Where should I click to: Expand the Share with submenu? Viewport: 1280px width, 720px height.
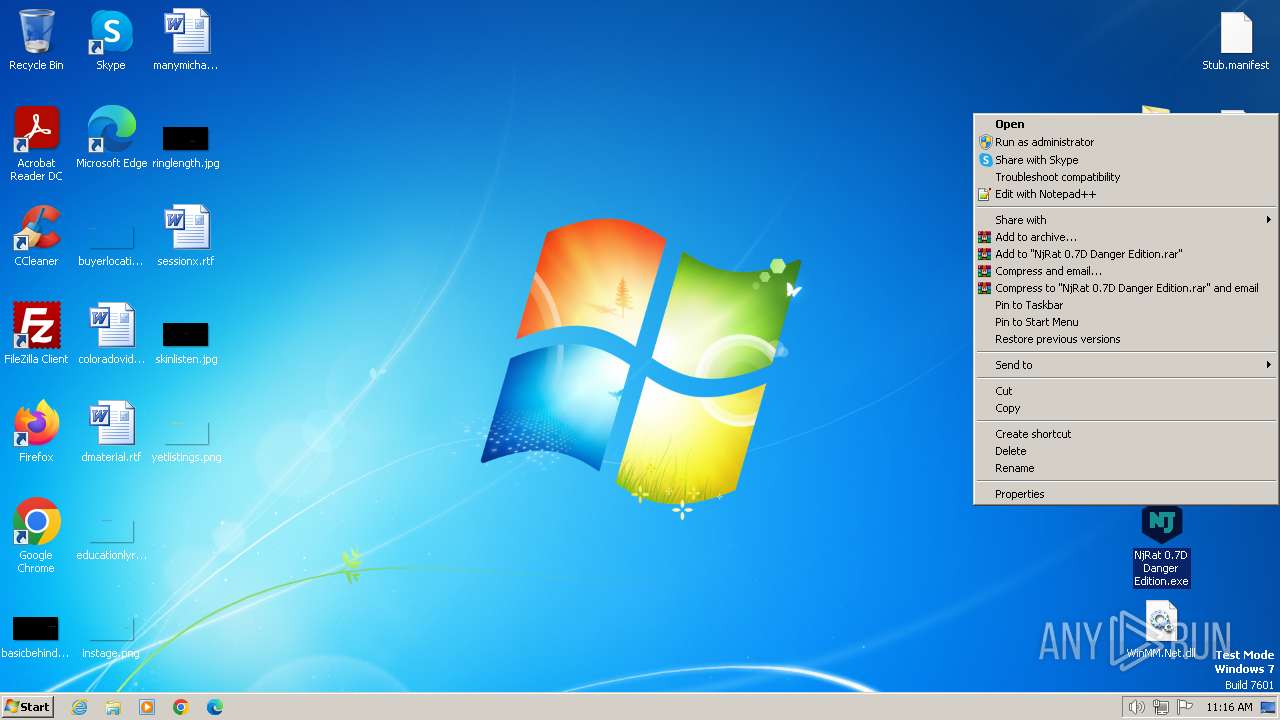[1126, 220]
